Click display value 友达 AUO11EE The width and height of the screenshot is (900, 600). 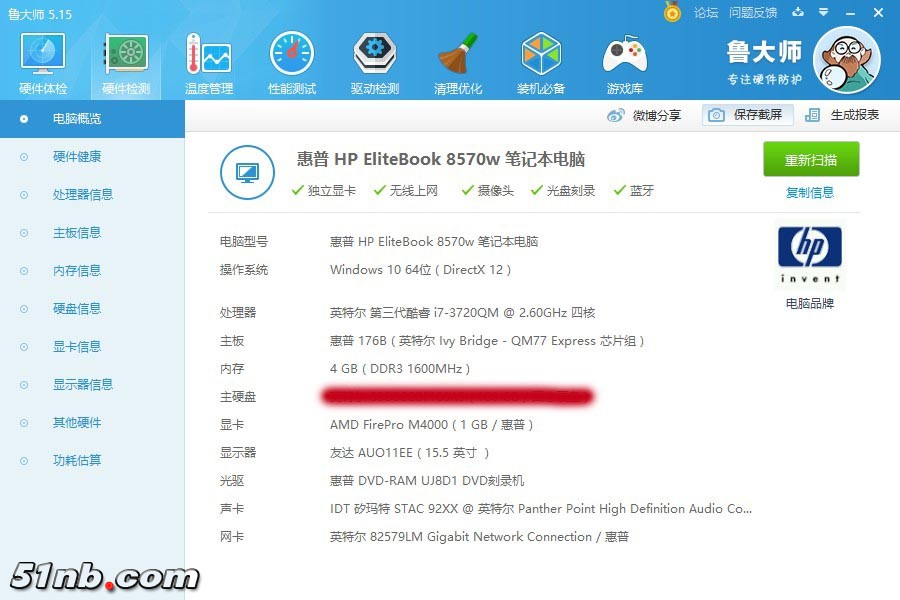coord(409,453)
